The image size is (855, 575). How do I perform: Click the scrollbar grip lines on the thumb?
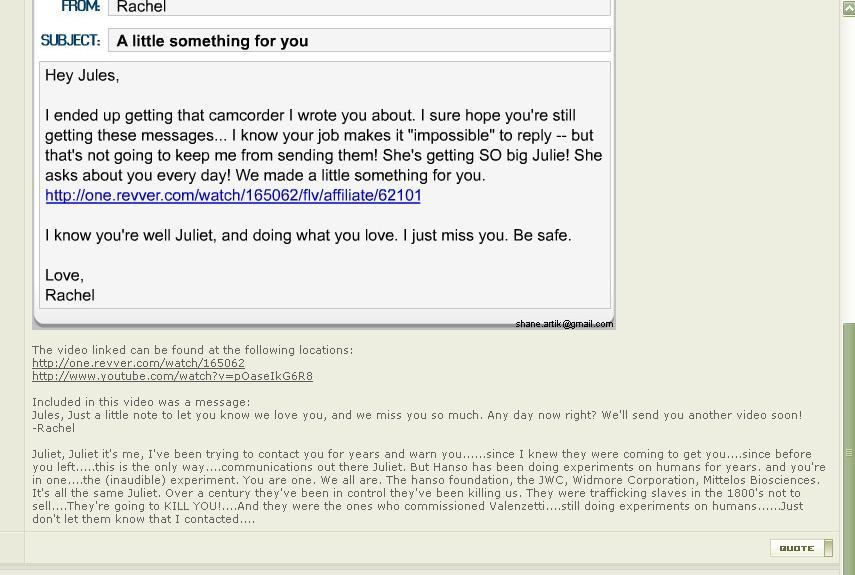click(x=849, y=452)
